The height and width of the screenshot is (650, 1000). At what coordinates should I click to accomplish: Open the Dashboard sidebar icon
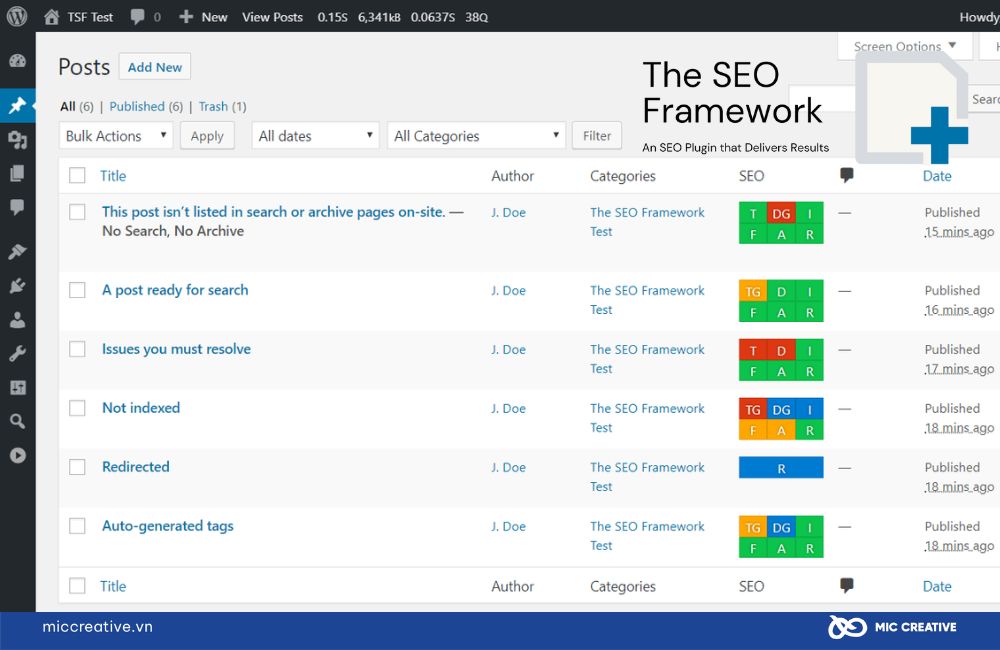tap(17, 61)
